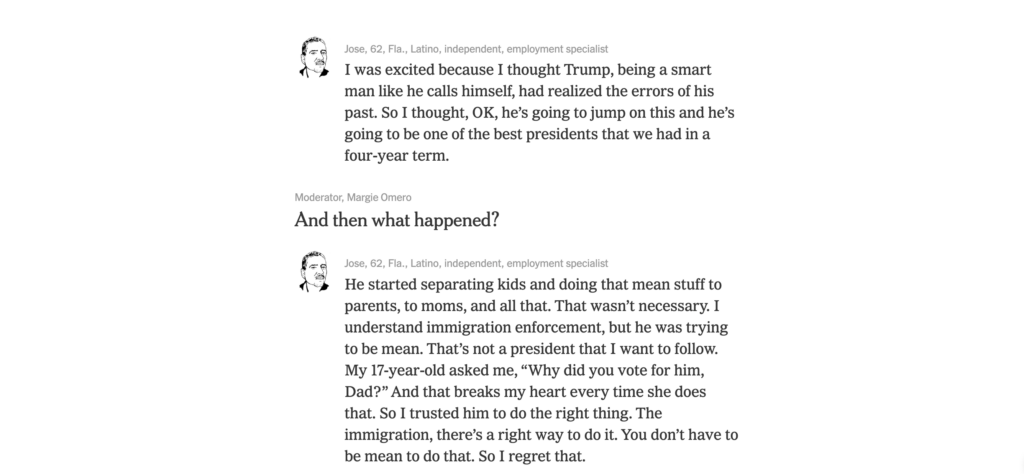This screenshot has width=1024, height=474.
Task: Click the 'Moderator, Margie Omero' label
Action: click(x=353, y=198)
